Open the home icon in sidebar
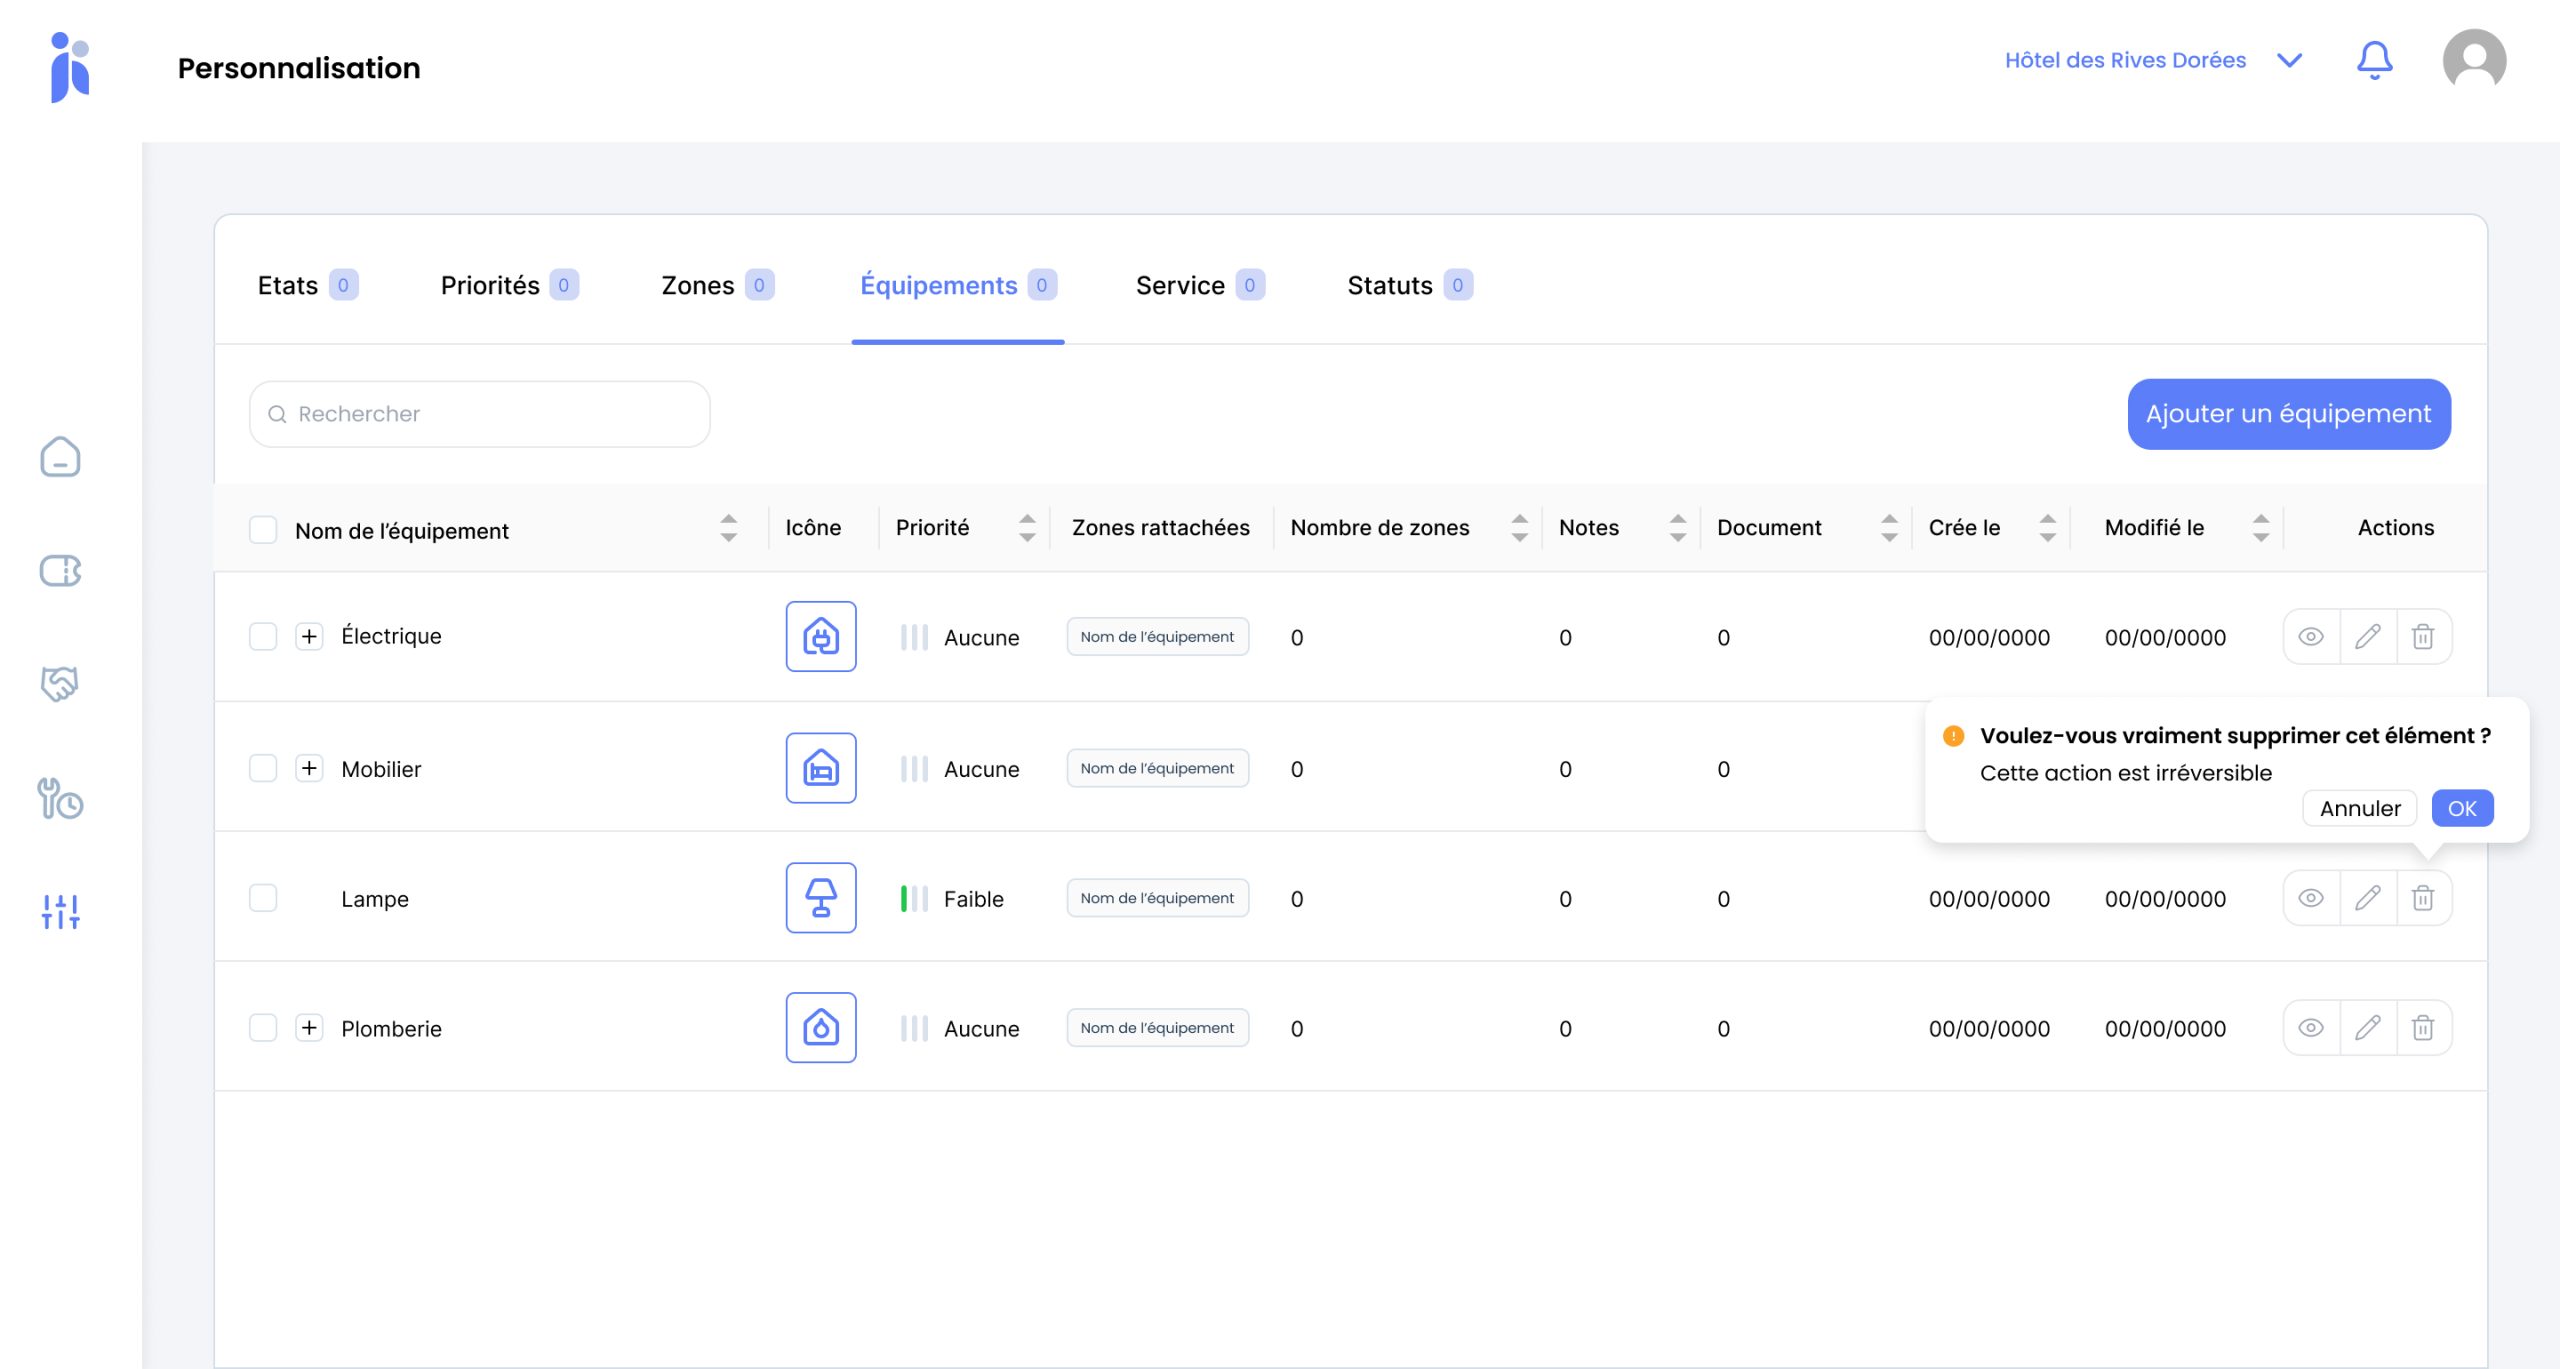The image size is (2560, 1369). click(60, 457)
